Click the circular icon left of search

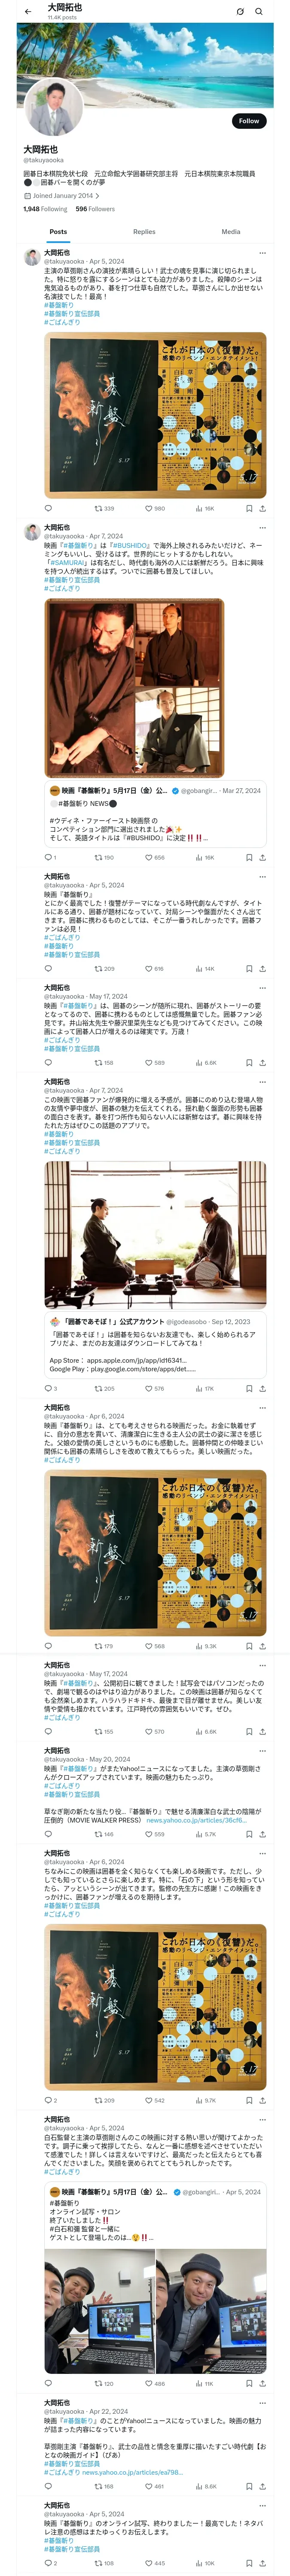click(x=240, y=12)
